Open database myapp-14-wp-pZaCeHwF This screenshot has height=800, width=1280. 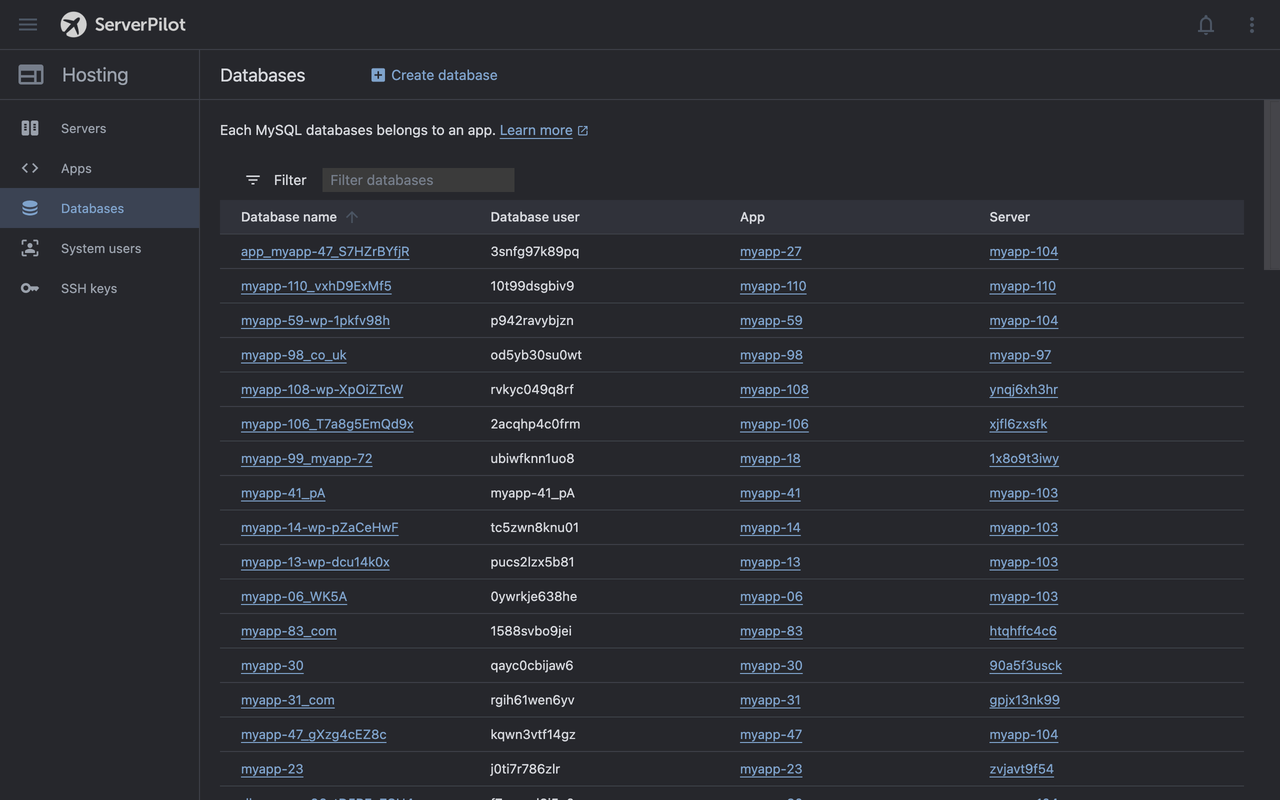tap(320, 528)
